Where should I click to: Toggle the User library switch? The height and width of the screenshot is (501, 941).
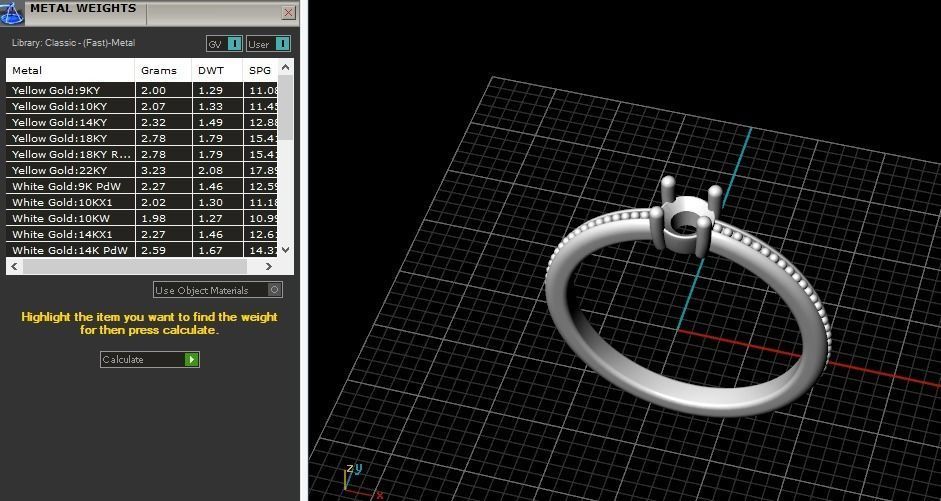coord(268,44)
